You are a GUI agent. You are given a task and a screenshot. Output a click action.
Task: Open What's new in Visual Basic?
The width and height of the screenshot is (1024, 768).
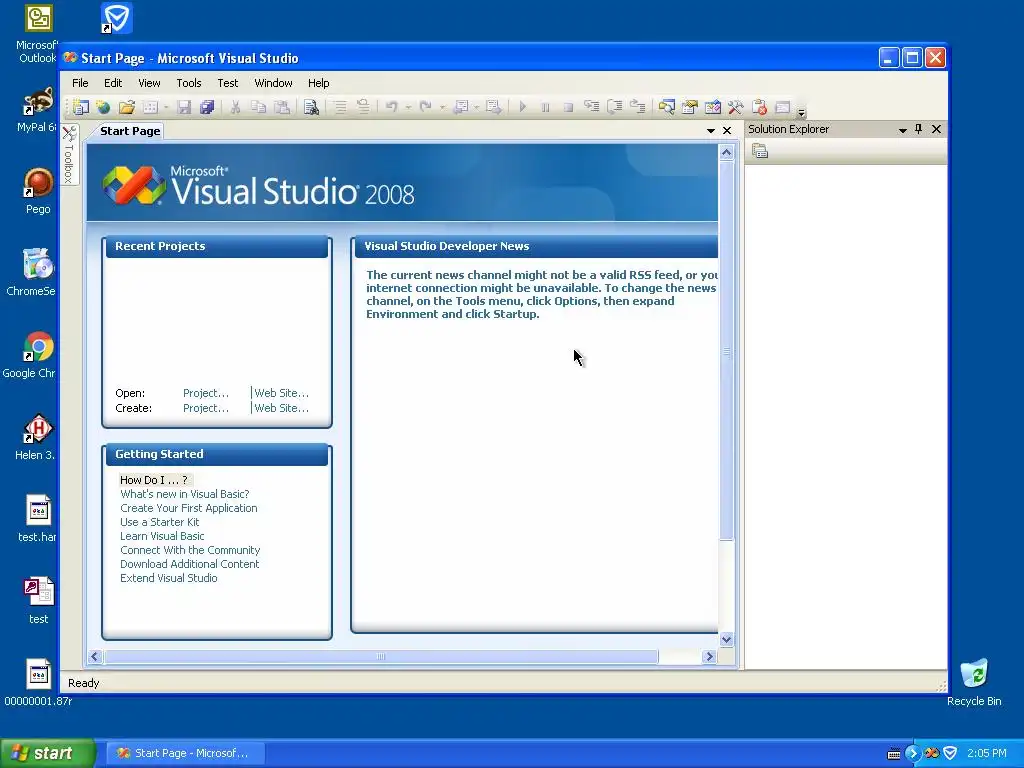coord(185,494)
